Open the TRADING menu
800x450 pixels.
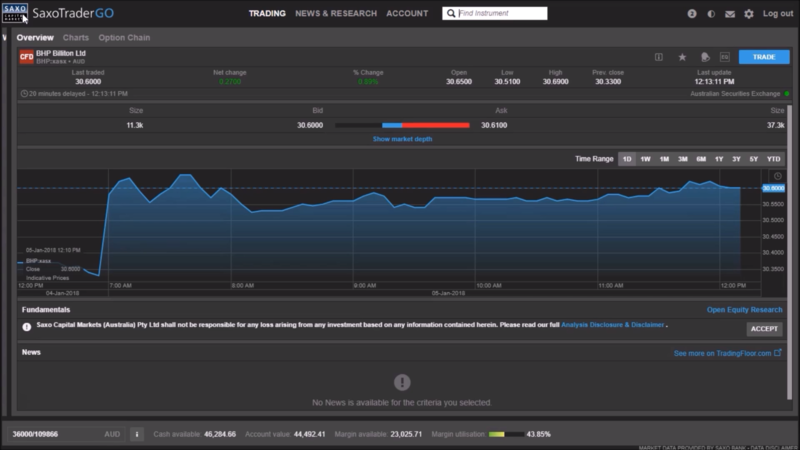[267, 13]
